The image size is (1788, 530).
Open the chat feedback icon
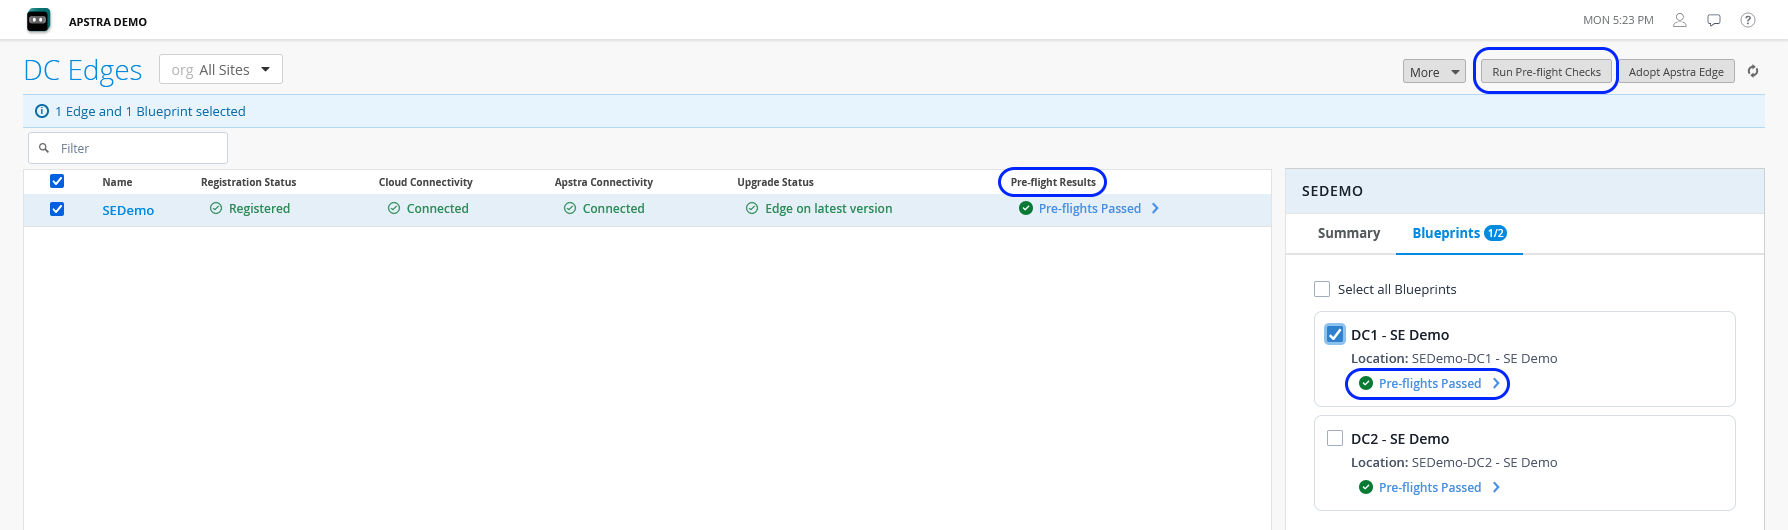[1714, 20]
